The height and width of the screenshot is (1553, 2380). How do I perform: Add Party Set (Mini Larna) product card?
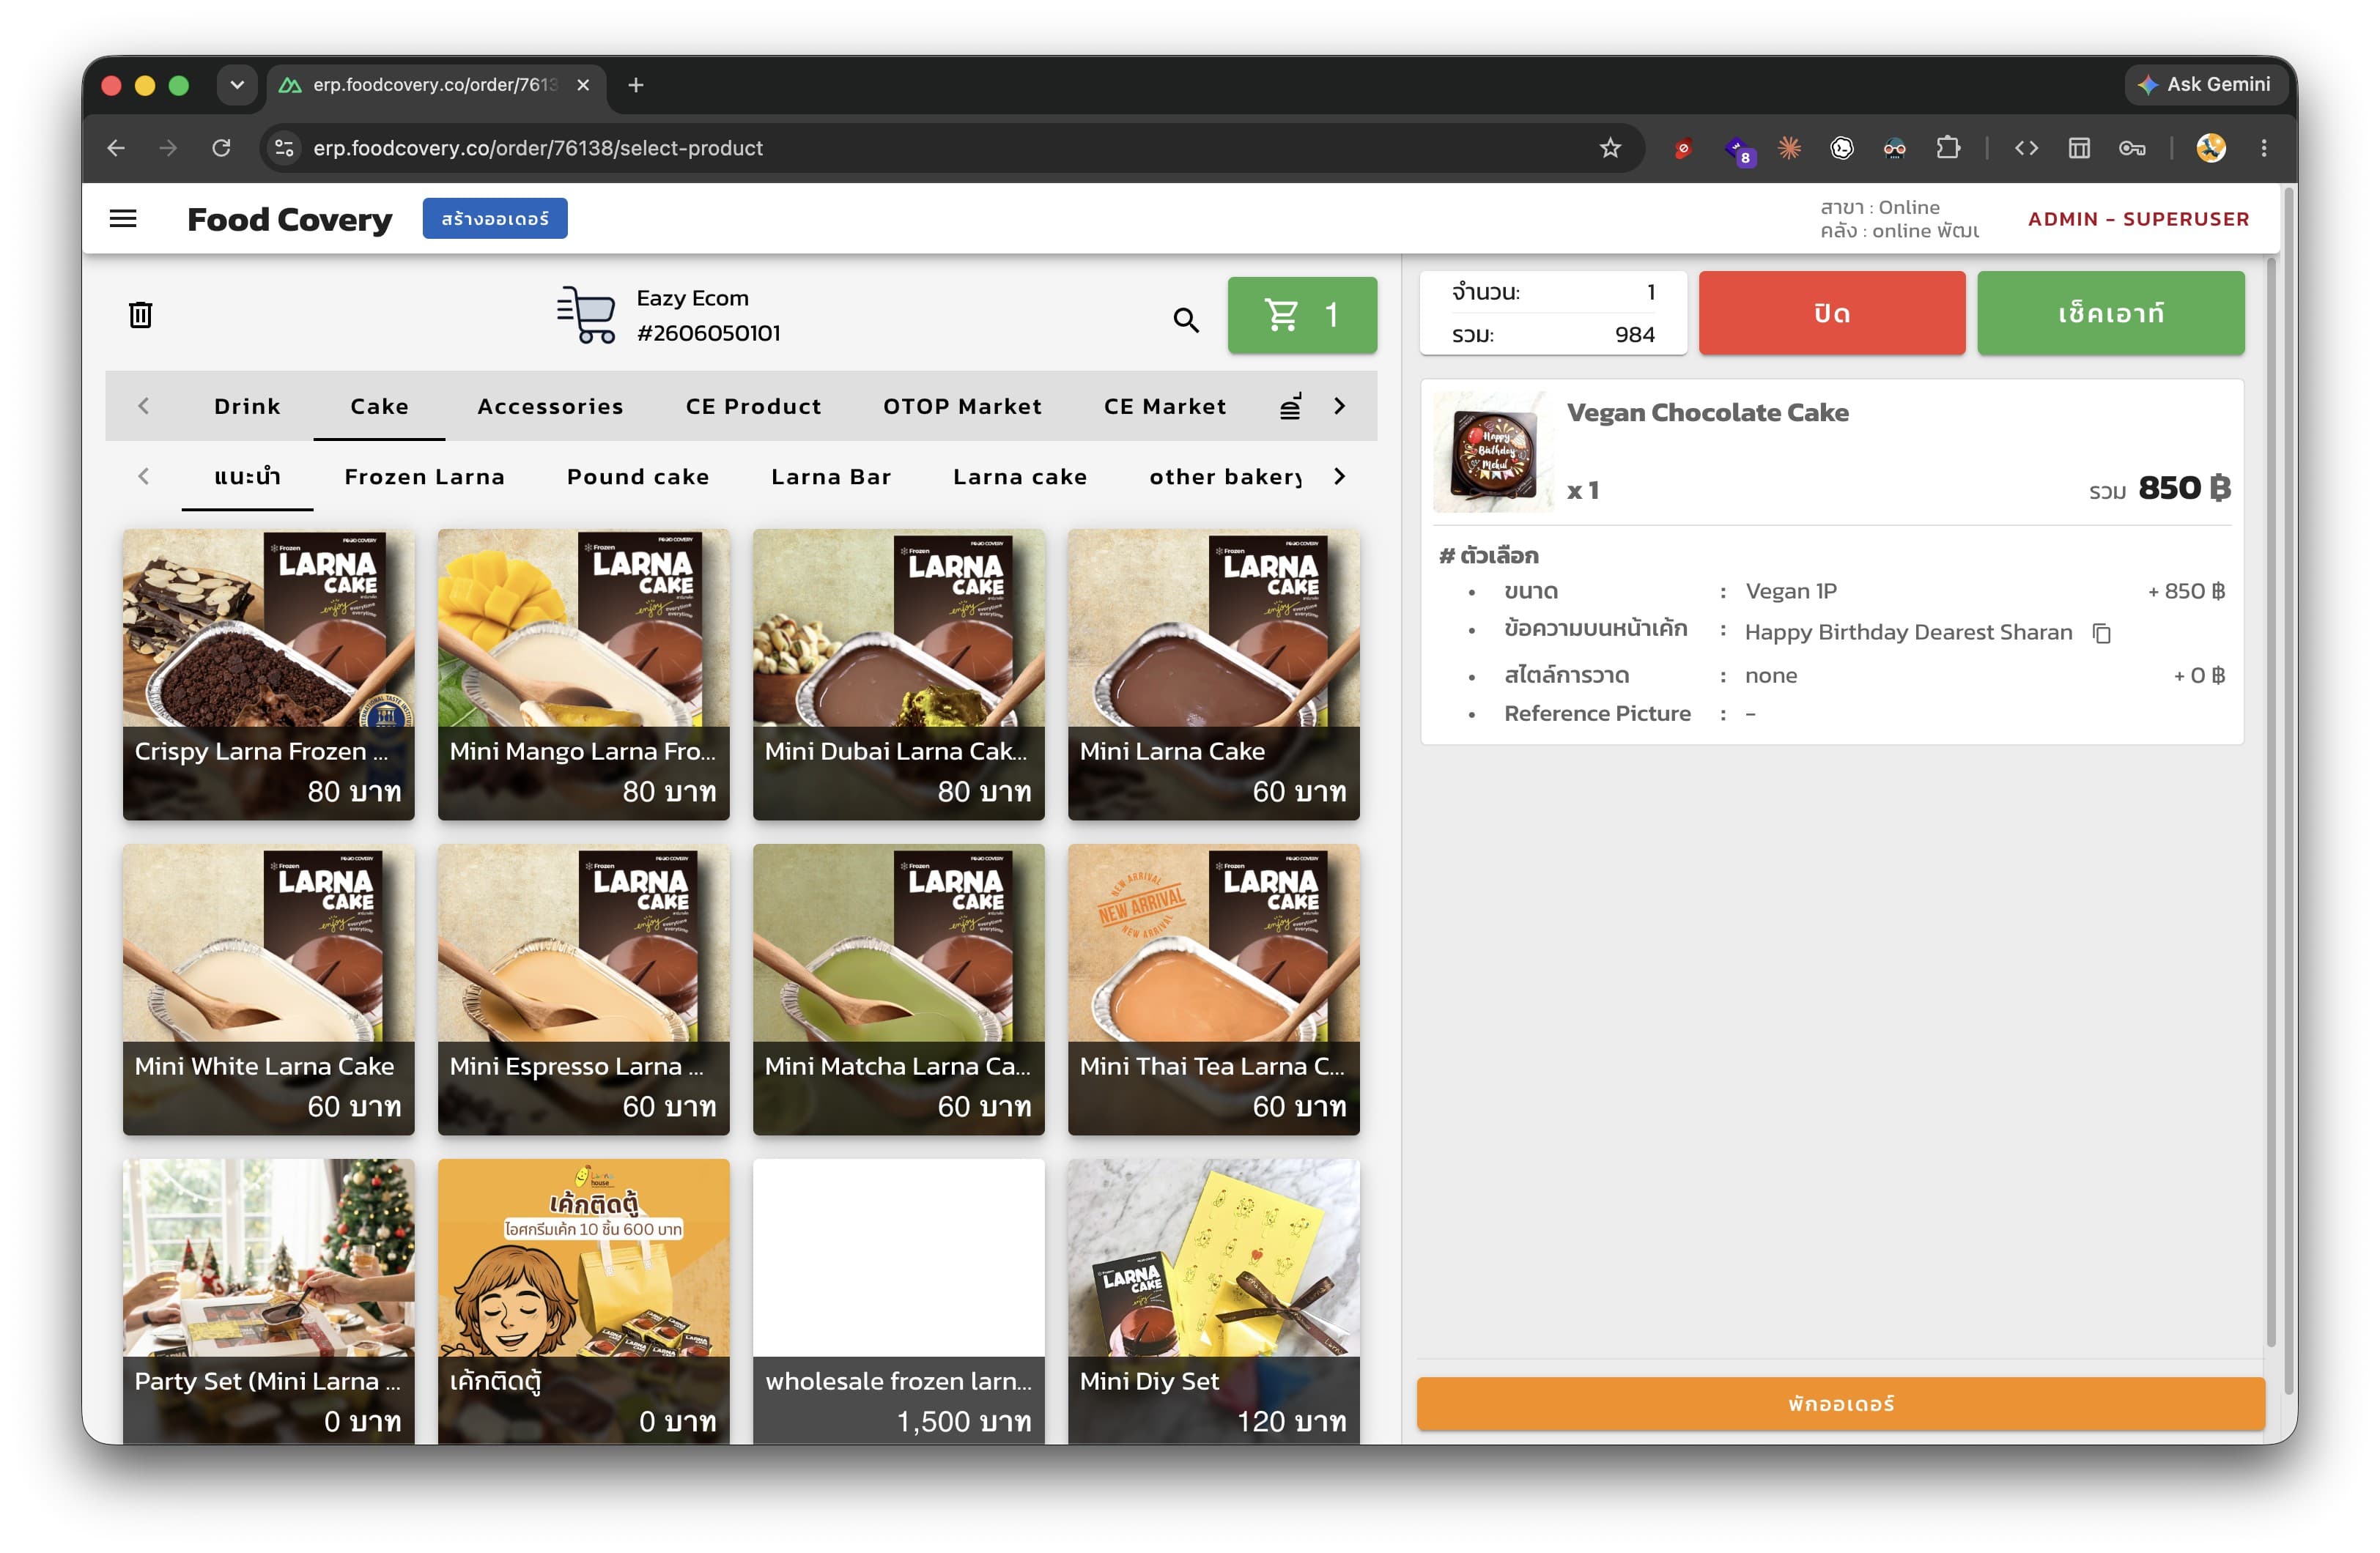(x=269, y=1301)
